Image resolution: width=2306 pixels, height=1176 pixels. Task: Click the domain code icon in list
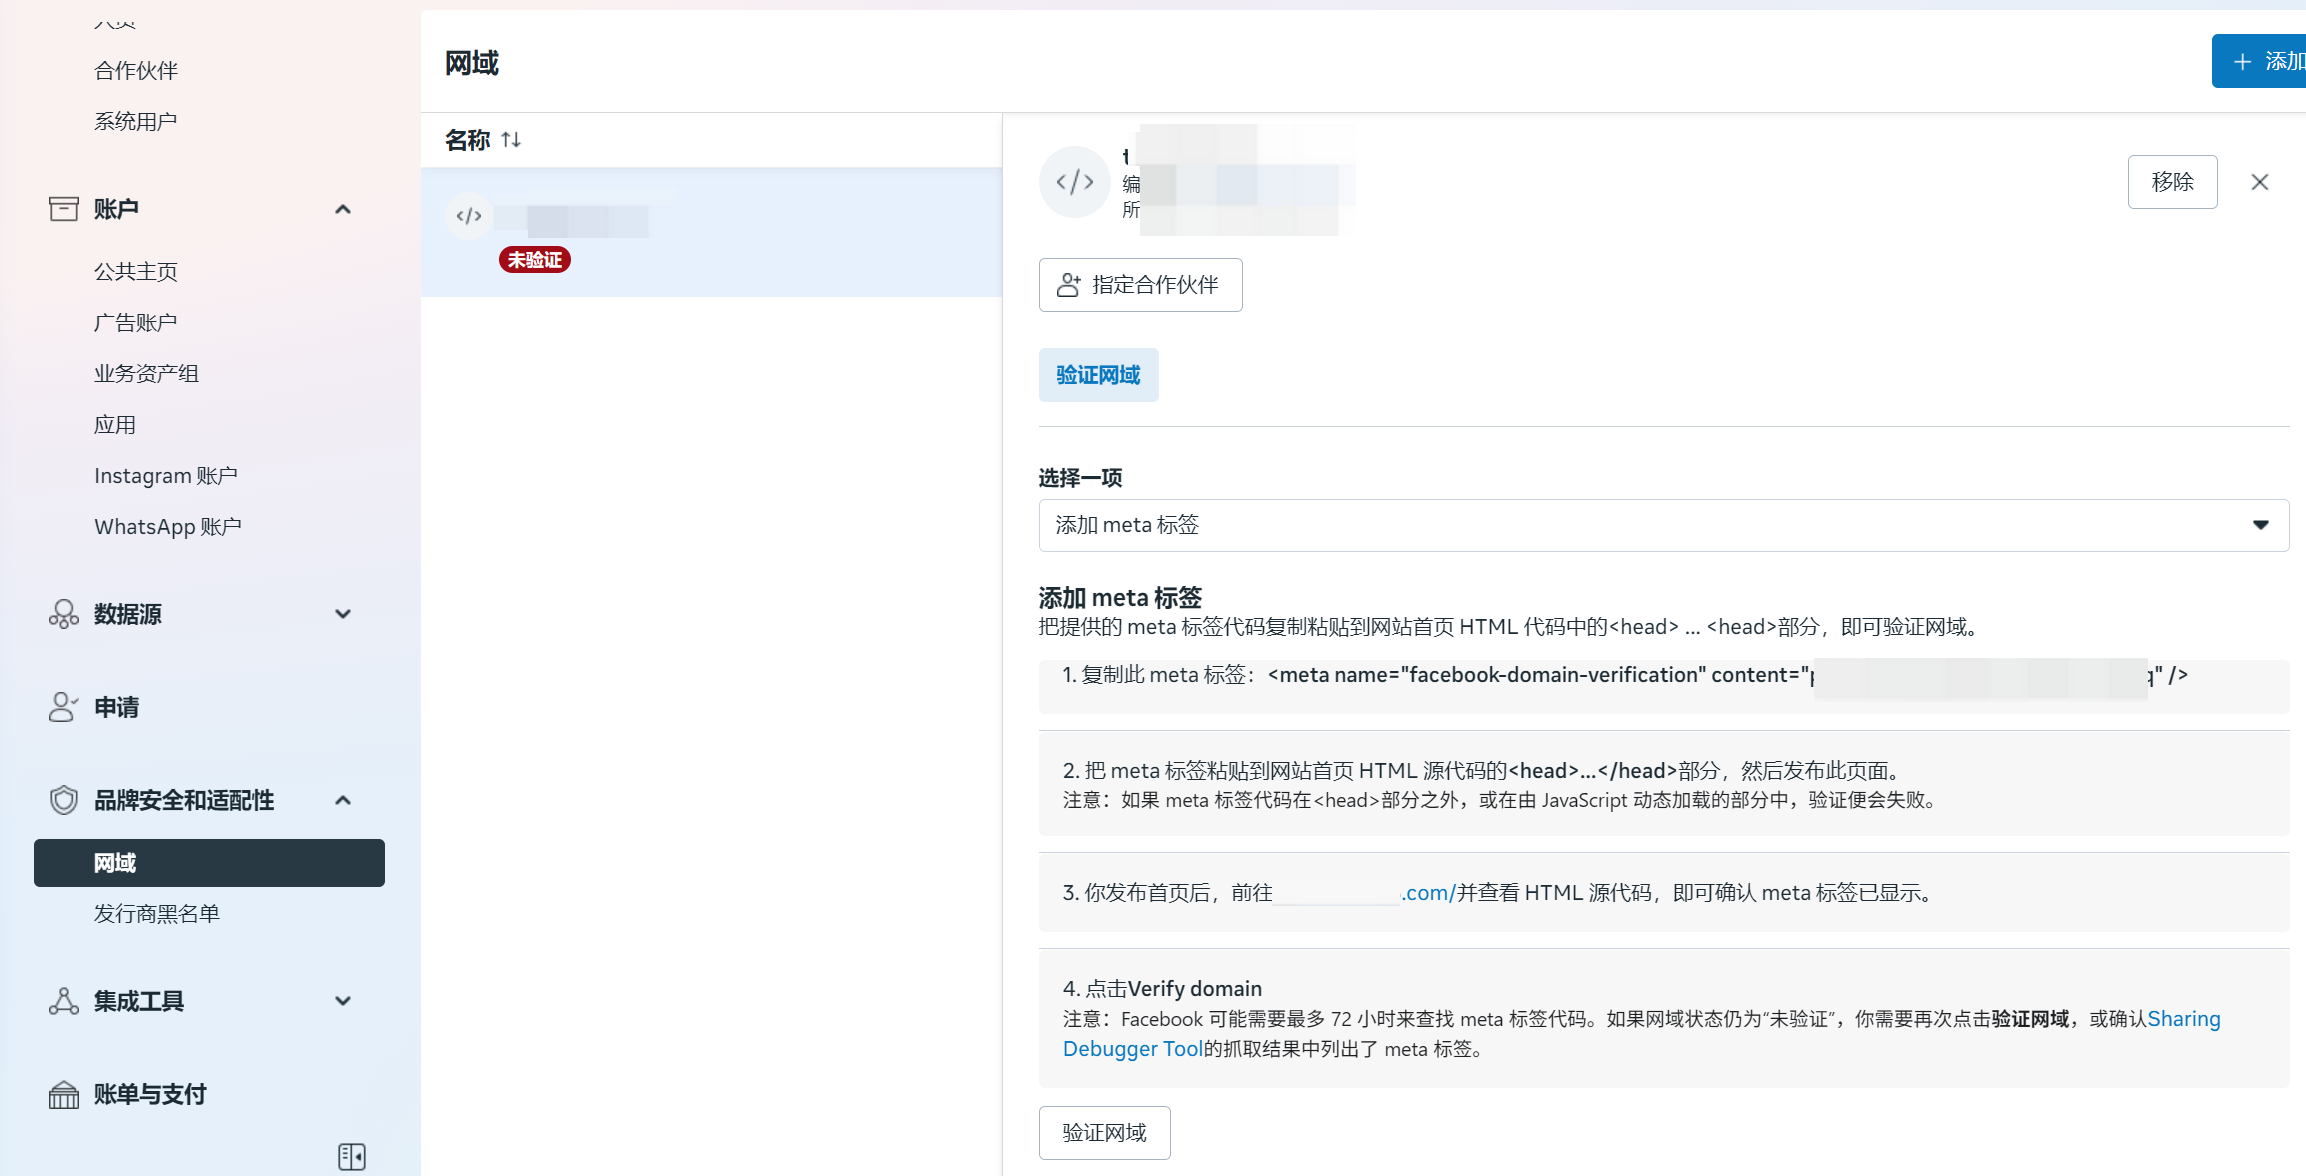tap(469, 216)
